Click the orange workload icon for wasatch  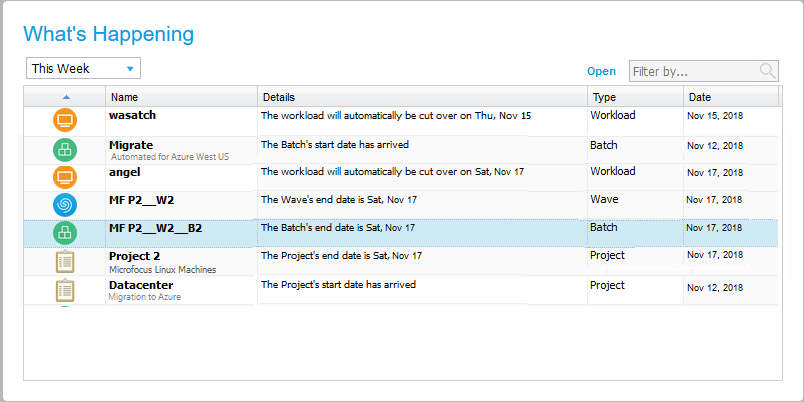pyautogui.click(x=65, y=121)
